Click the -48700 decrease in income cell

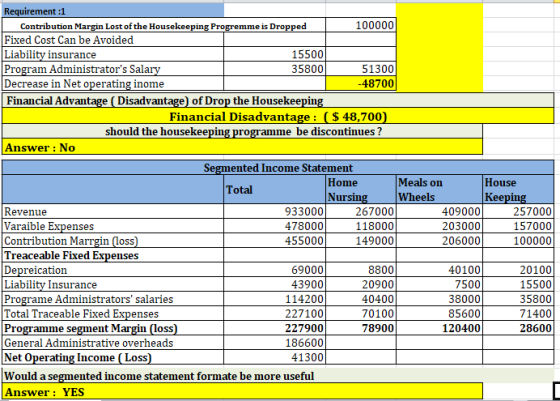point(361,84)
